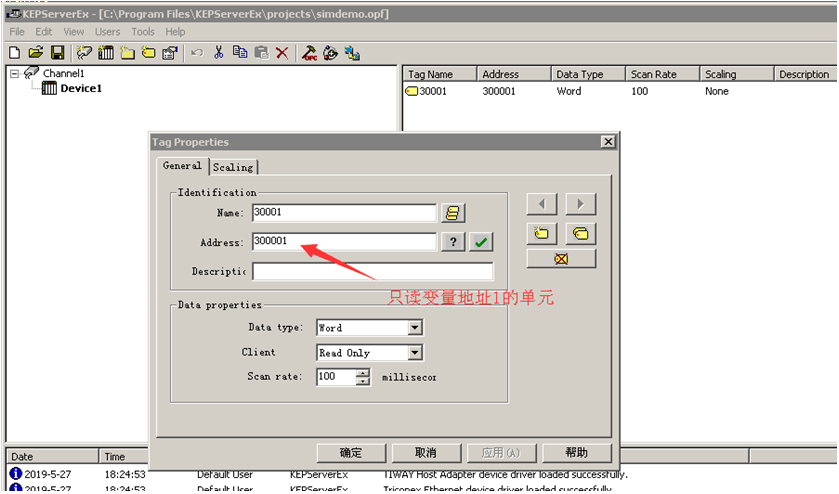Open a project file from toolbar

(x=36, y=52)
